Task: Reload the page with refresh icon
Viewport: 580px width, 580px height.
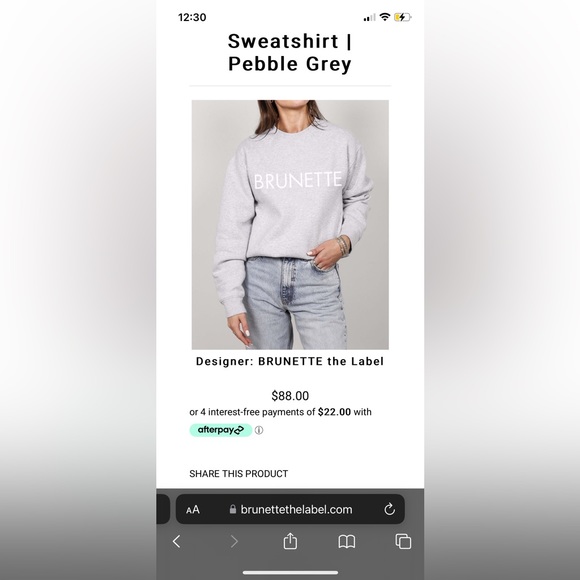Action: [389, 509]
